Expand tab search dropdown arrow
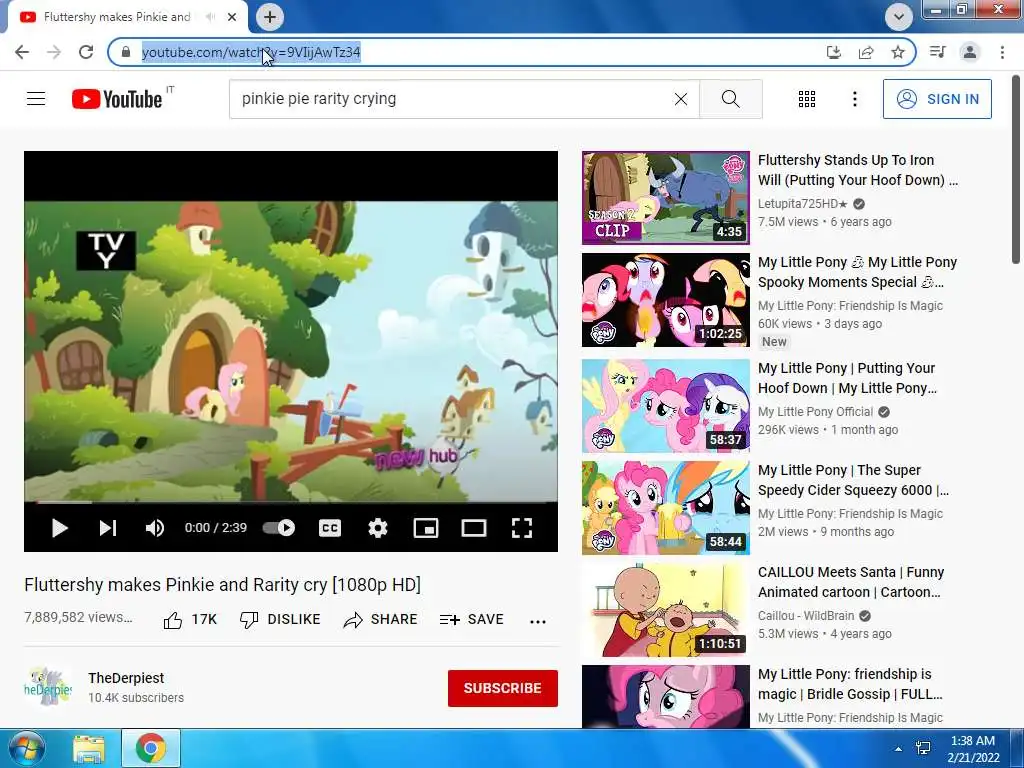 (x=899, y=17)
